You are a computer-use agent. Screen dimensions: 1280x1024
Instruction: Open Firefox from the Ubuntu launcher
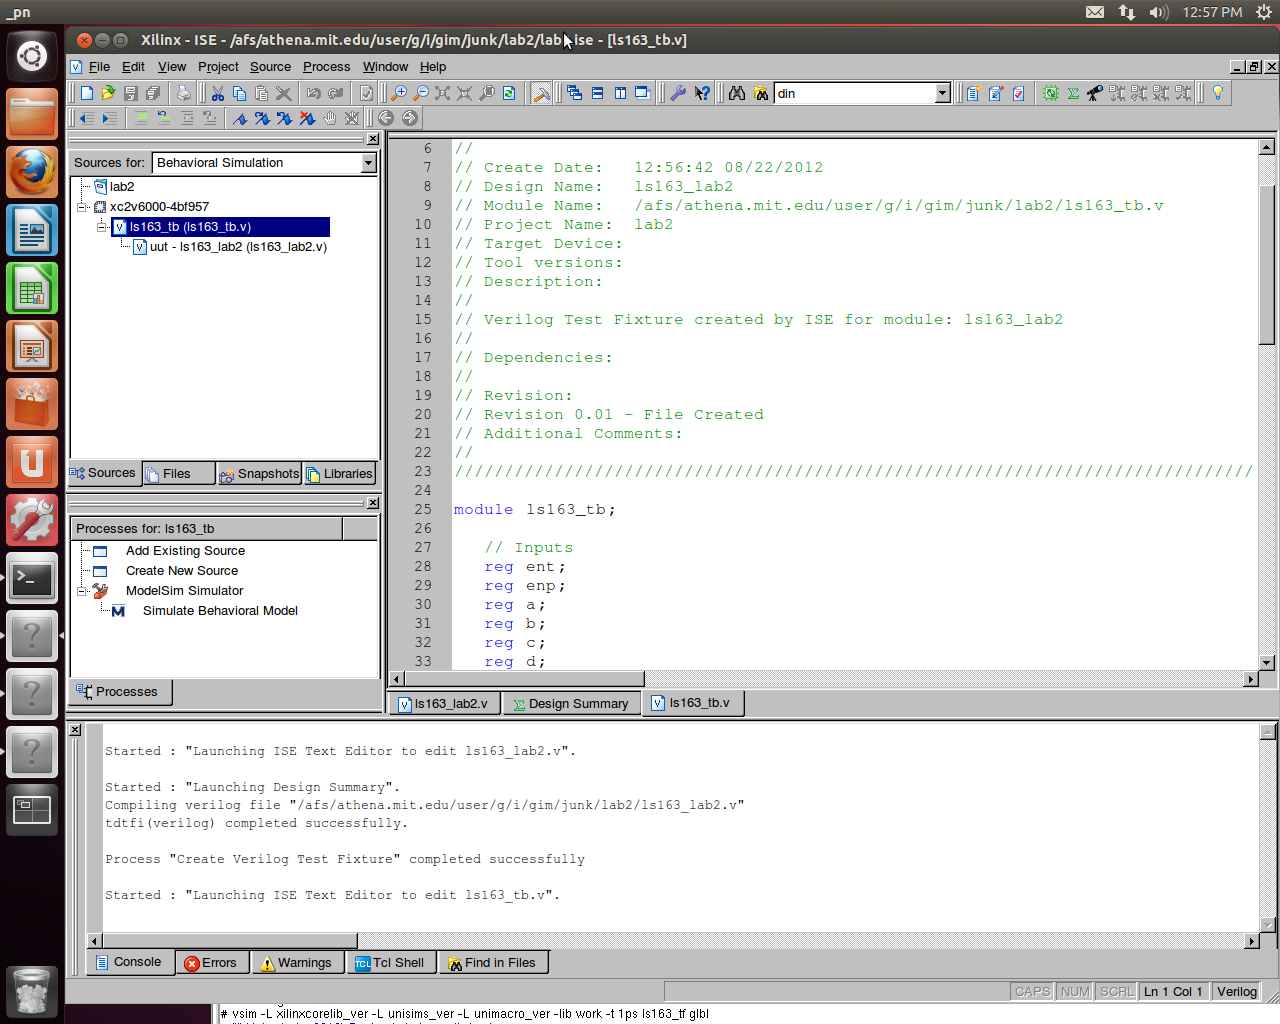(32, 172)
